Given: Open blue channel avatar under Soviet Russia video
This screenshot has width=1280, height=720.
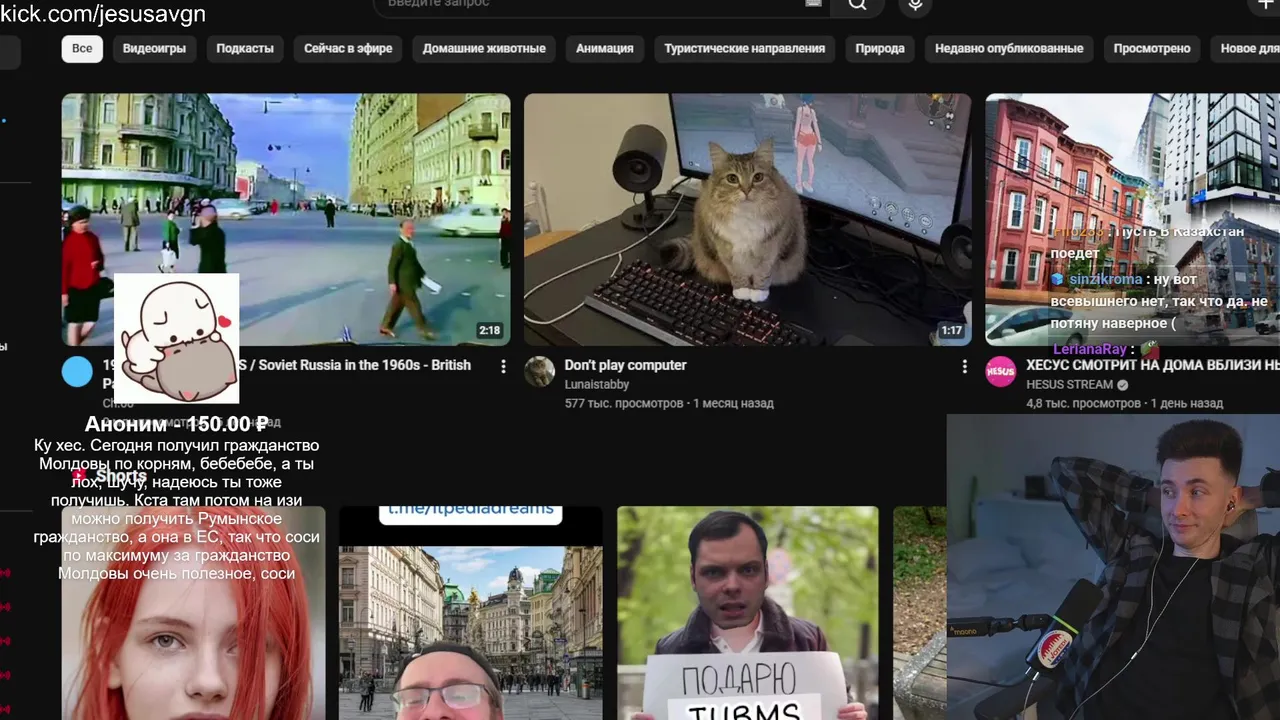Looking at the screenshot, I should 77,371.
